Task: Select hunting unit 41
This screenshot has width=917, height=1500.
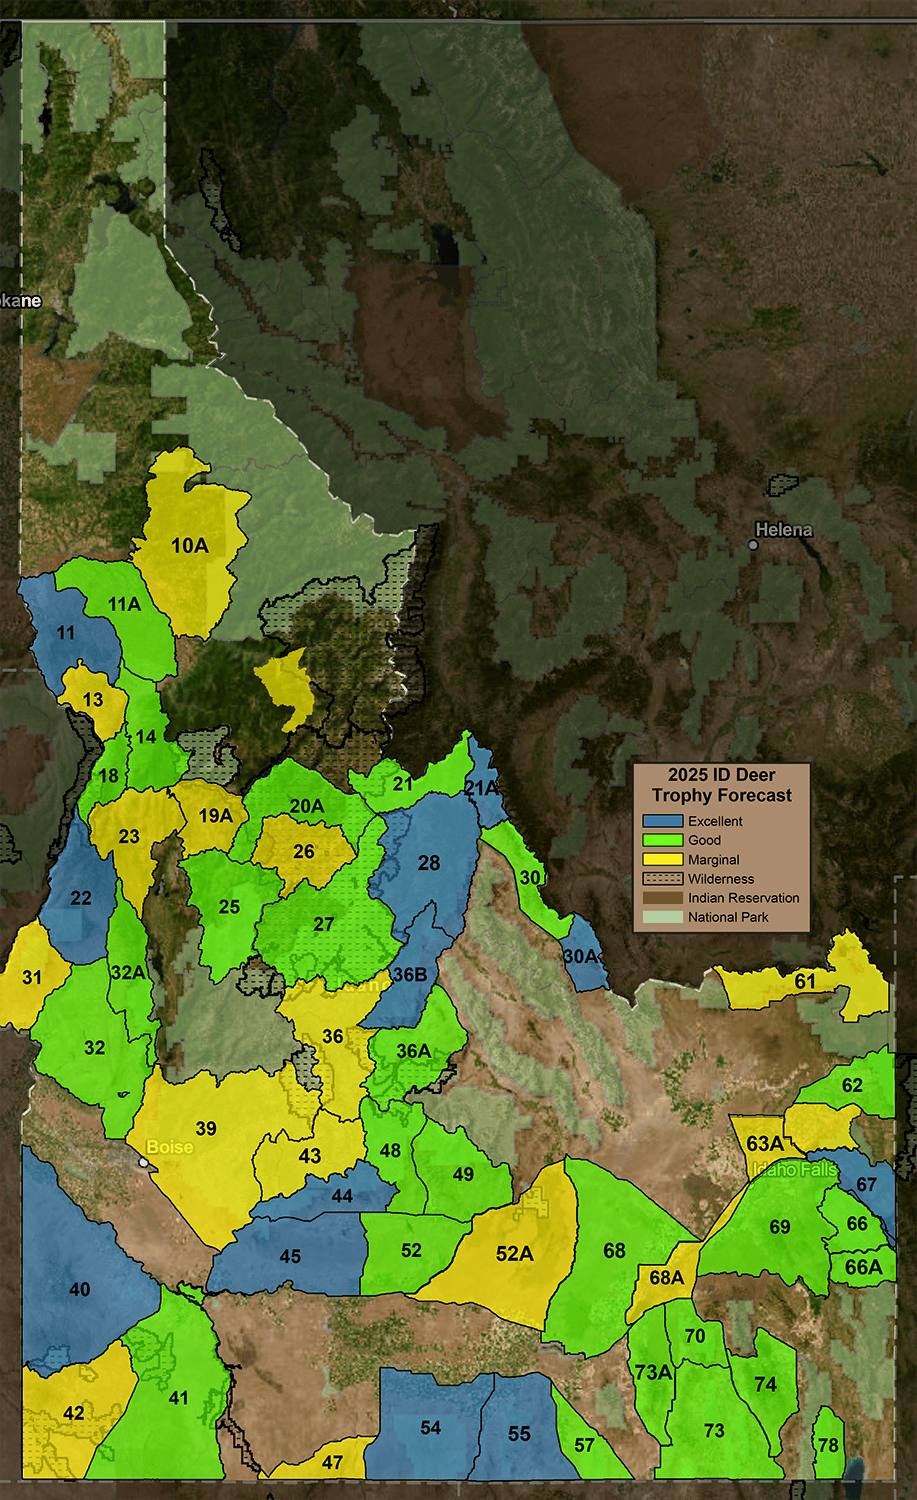Action: click(178, 1398)
